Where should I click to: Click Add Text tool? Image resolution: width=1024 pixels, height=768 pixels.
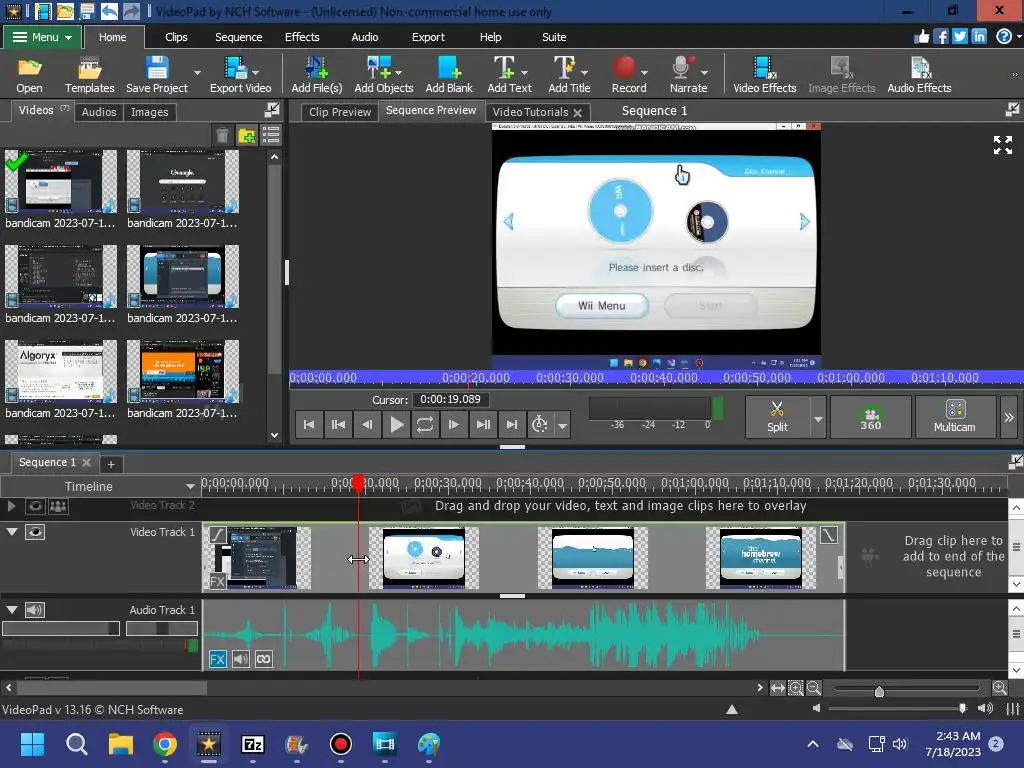click(509, 74)
